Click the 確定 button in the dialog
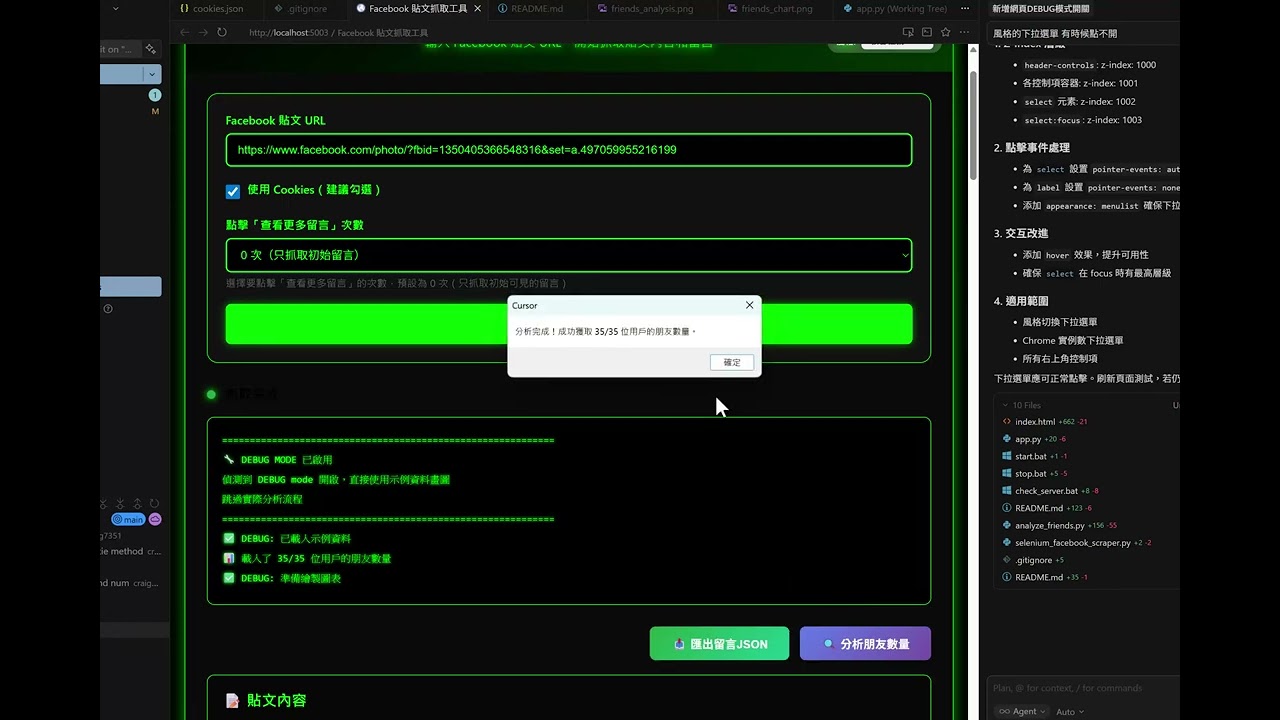 pos(732,362)
